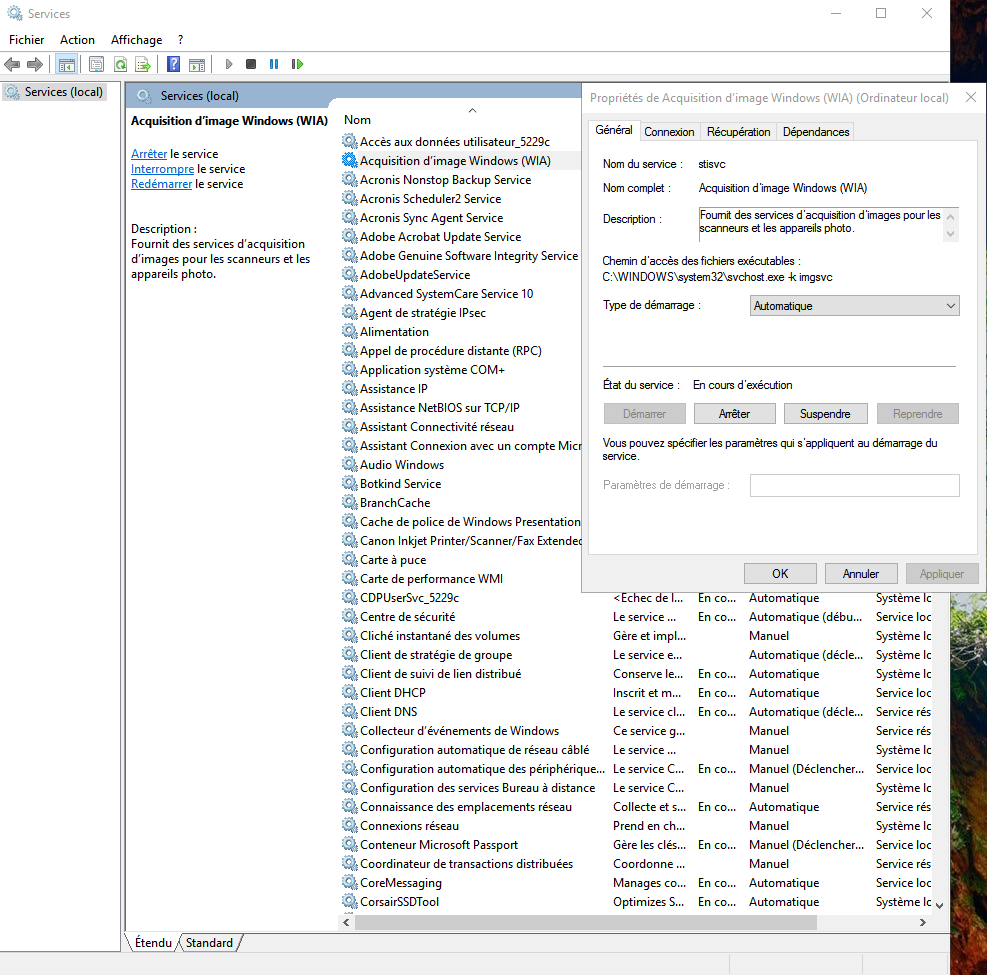
Task: Click the Paramètres de démarrage input field
Action: [x=854, y=485]
